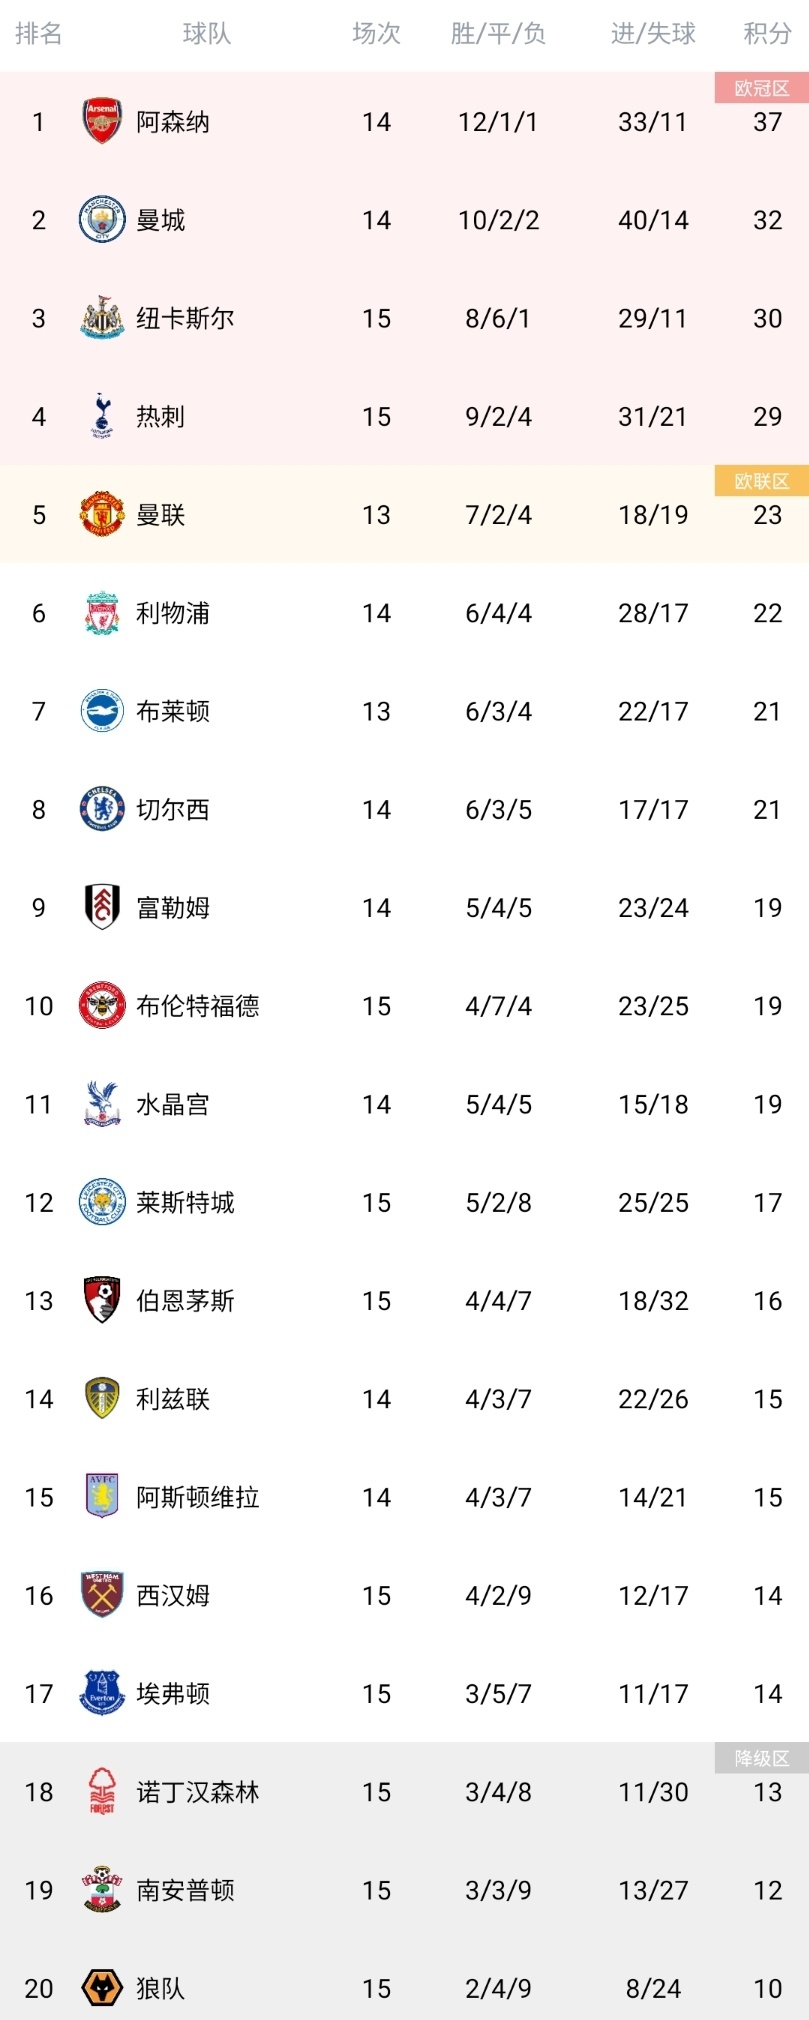Click the Arsenal club crest
Screen dimensions: 809x2020
tap(102, 122)
